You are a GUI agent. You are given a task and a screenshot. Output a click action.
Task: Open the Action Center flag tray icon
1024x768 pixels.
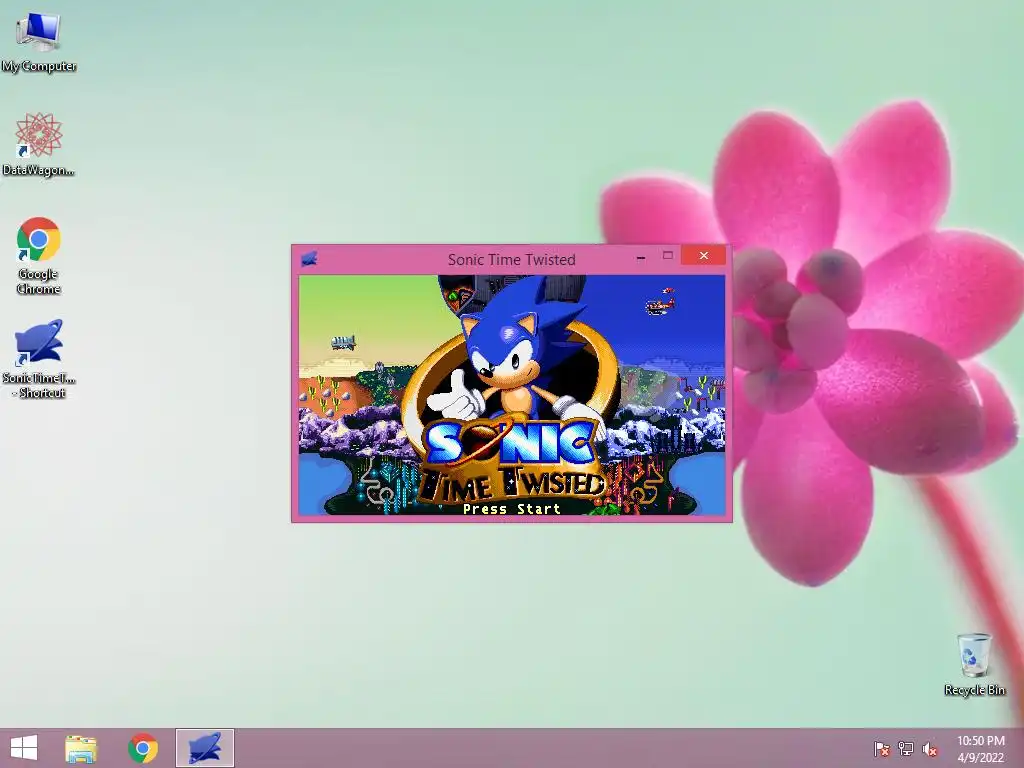[882, 749]
